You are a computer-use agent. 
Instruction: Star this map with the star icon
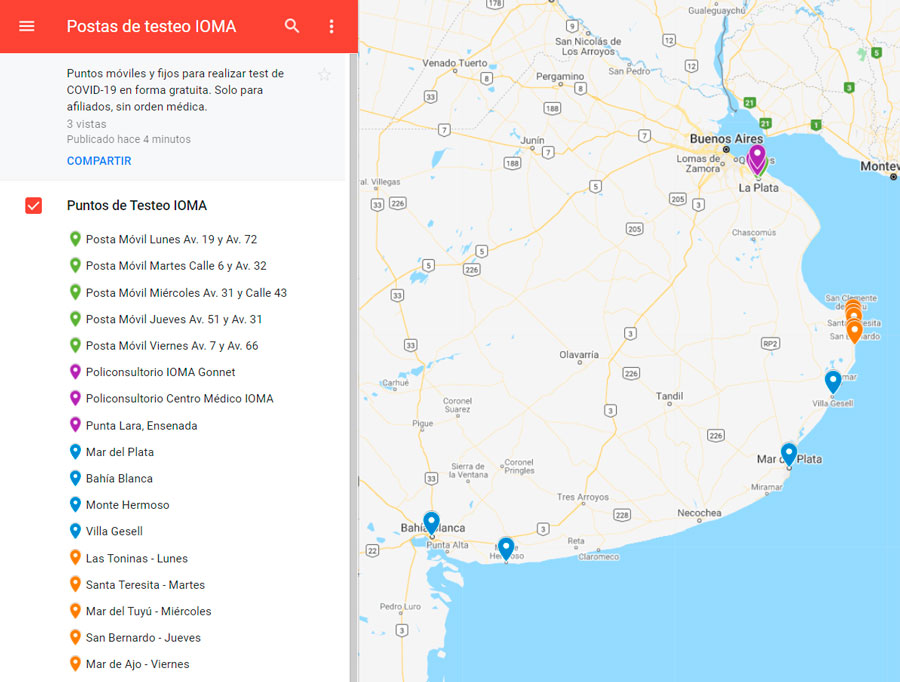pyautogui.click(x=324, y=75)
